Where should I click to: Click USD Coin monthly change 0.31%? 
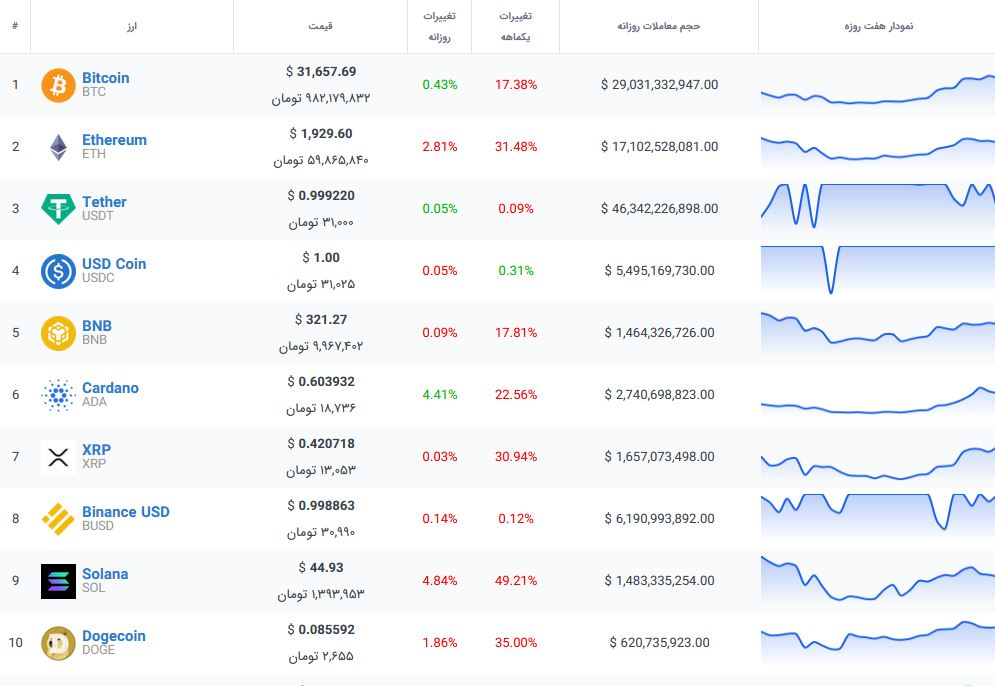pos(516,271)
